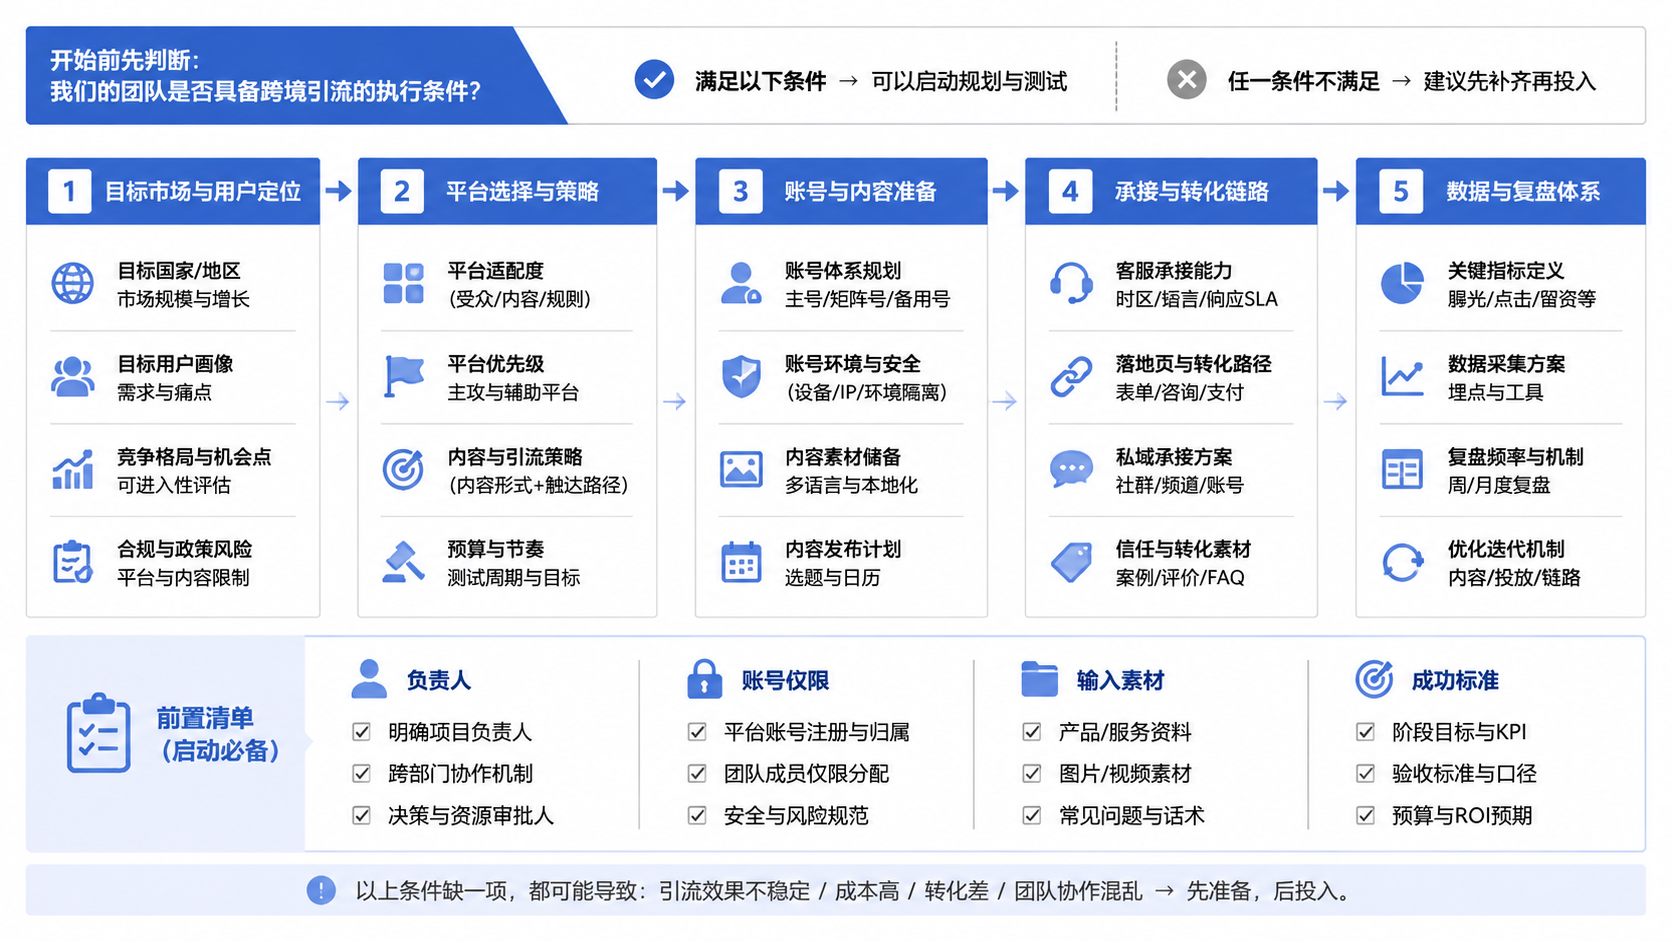Viewport: 1672px width, 941px height.
Task: Toggle the 图片/视频素材 checkbox
Action: point(1032,773)
